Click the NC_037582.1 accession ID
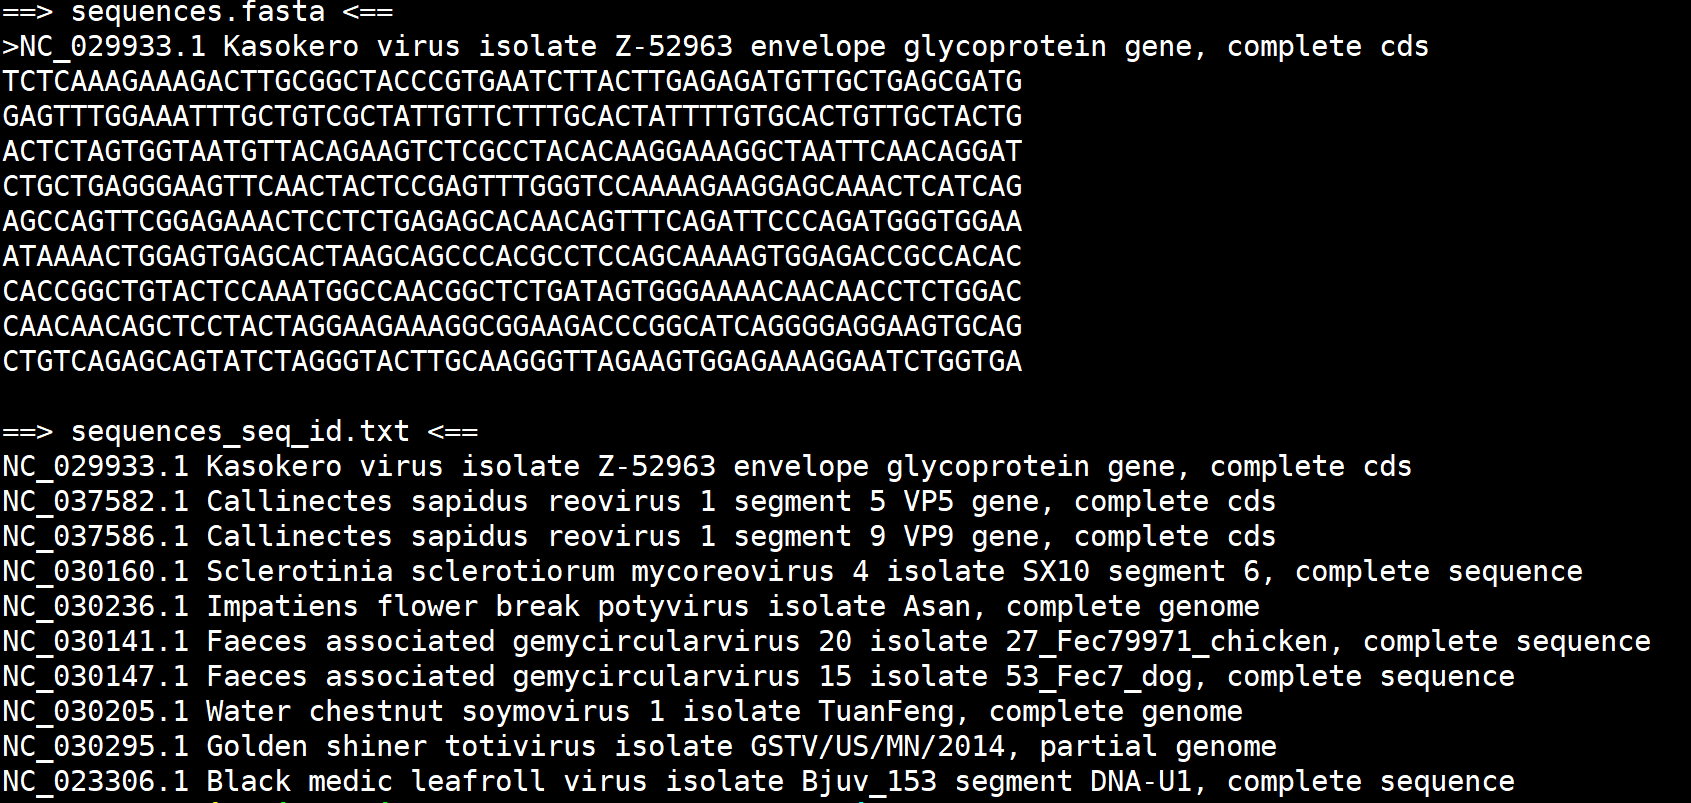 pos(95,502)
